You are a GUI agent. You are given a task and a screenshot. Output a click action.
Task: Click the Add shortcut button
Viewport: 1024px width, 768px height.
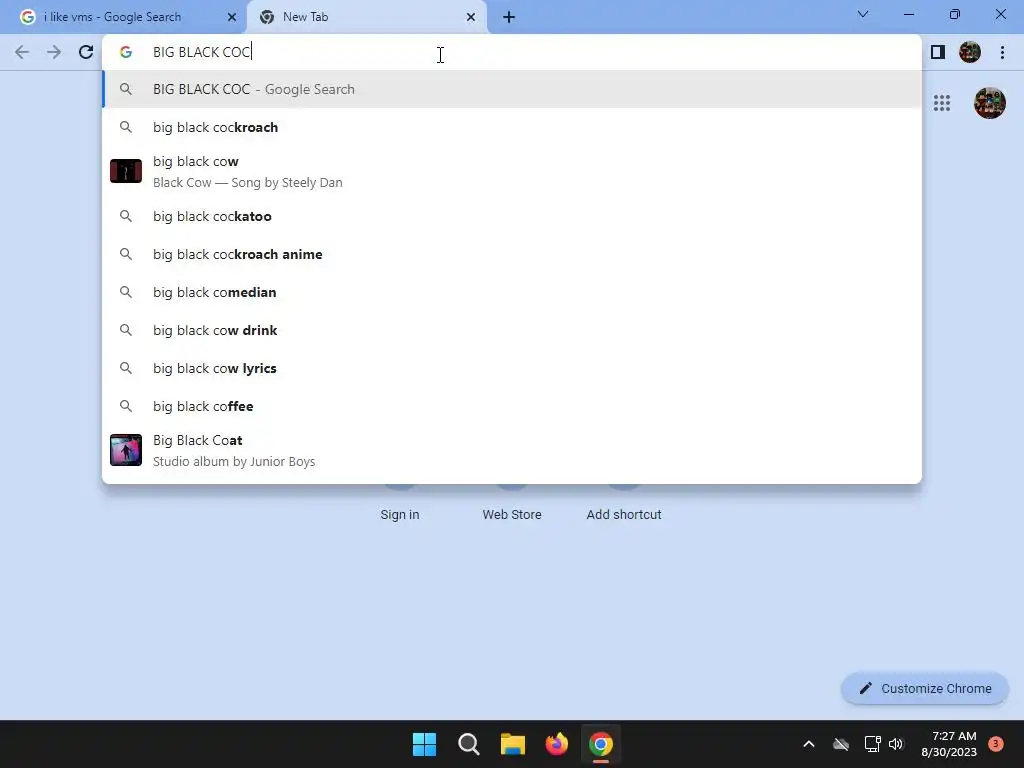(x=624, y=515)
